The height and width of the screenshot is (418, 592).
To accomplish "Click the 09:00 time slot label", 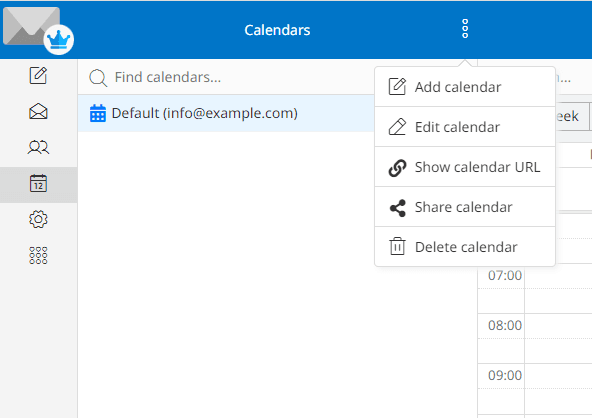I will pyautogui.click(x=505, y=375).
